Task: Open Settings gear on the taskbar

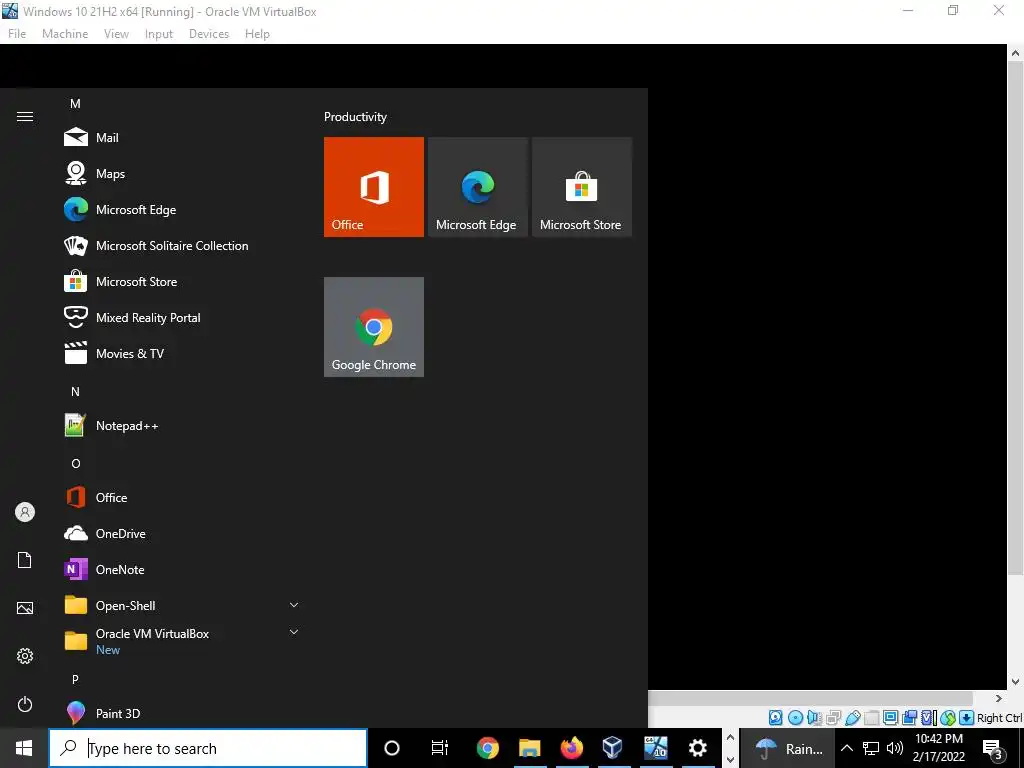Action: (x=697, y=748)
